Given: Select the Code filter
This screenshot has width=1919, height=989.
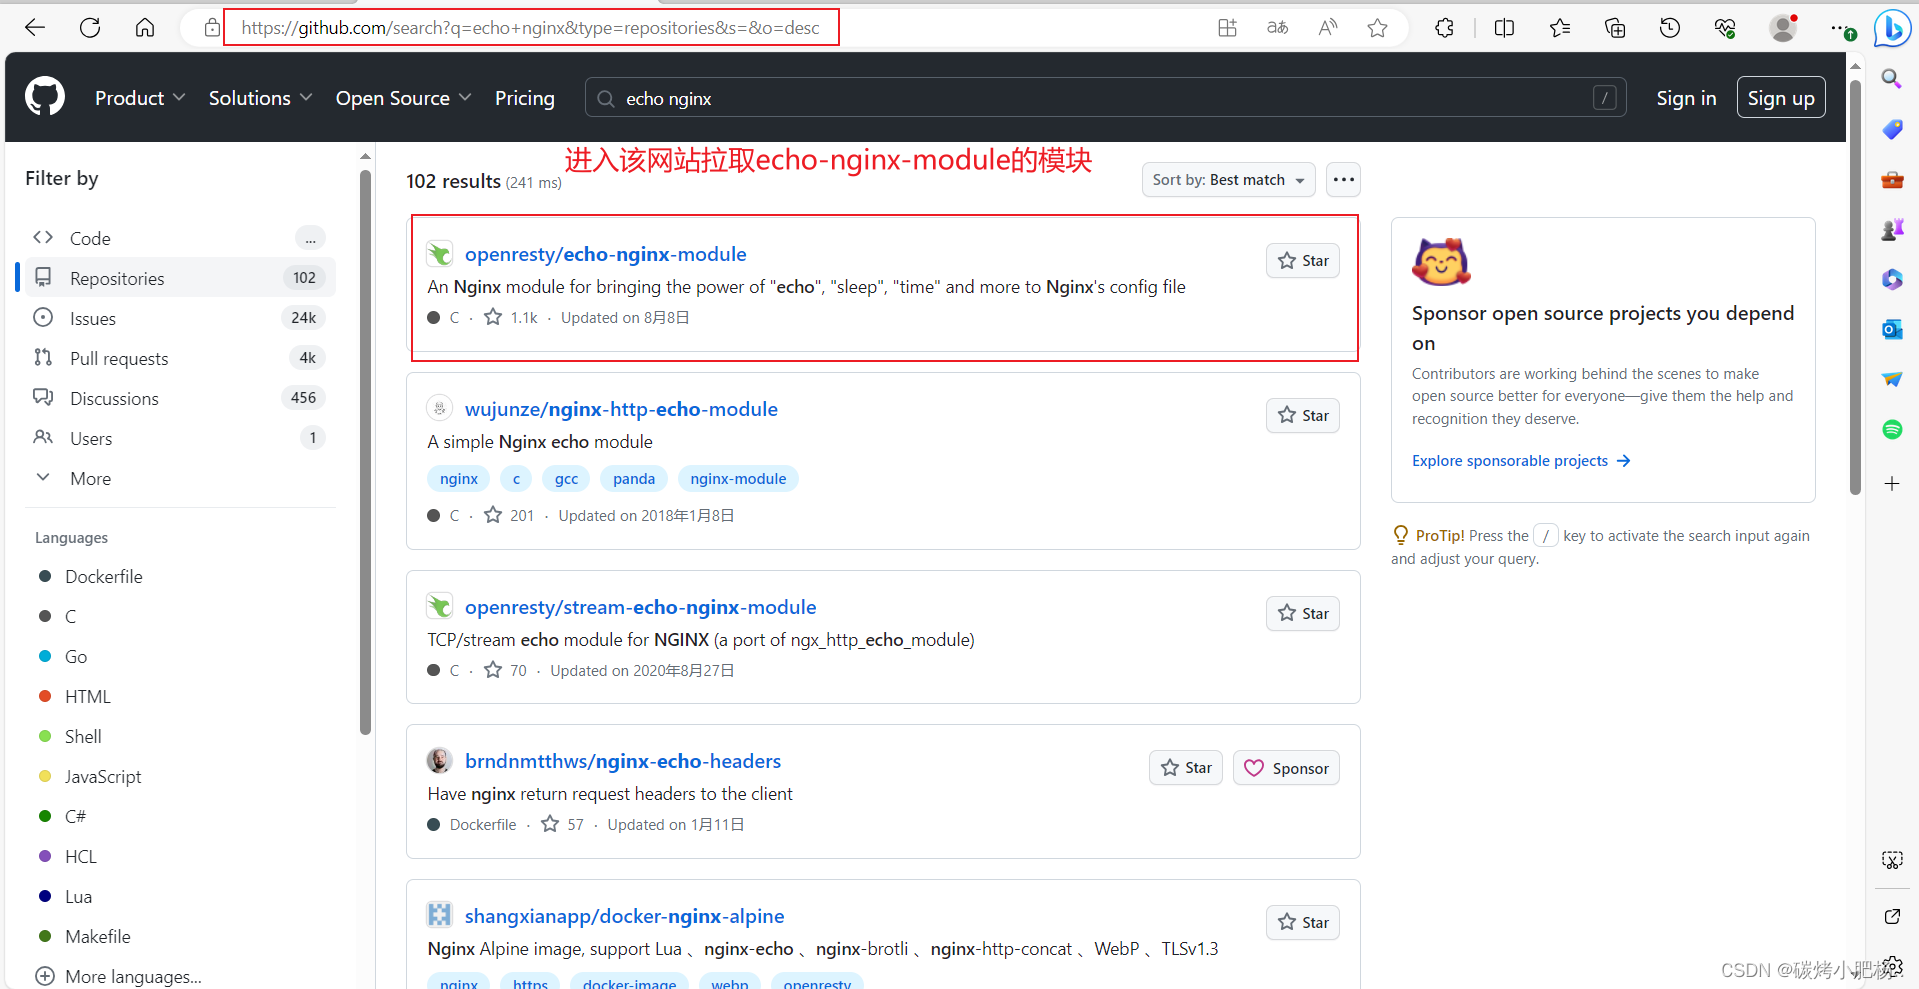Looking at the screenshot, I should [178, 238].
